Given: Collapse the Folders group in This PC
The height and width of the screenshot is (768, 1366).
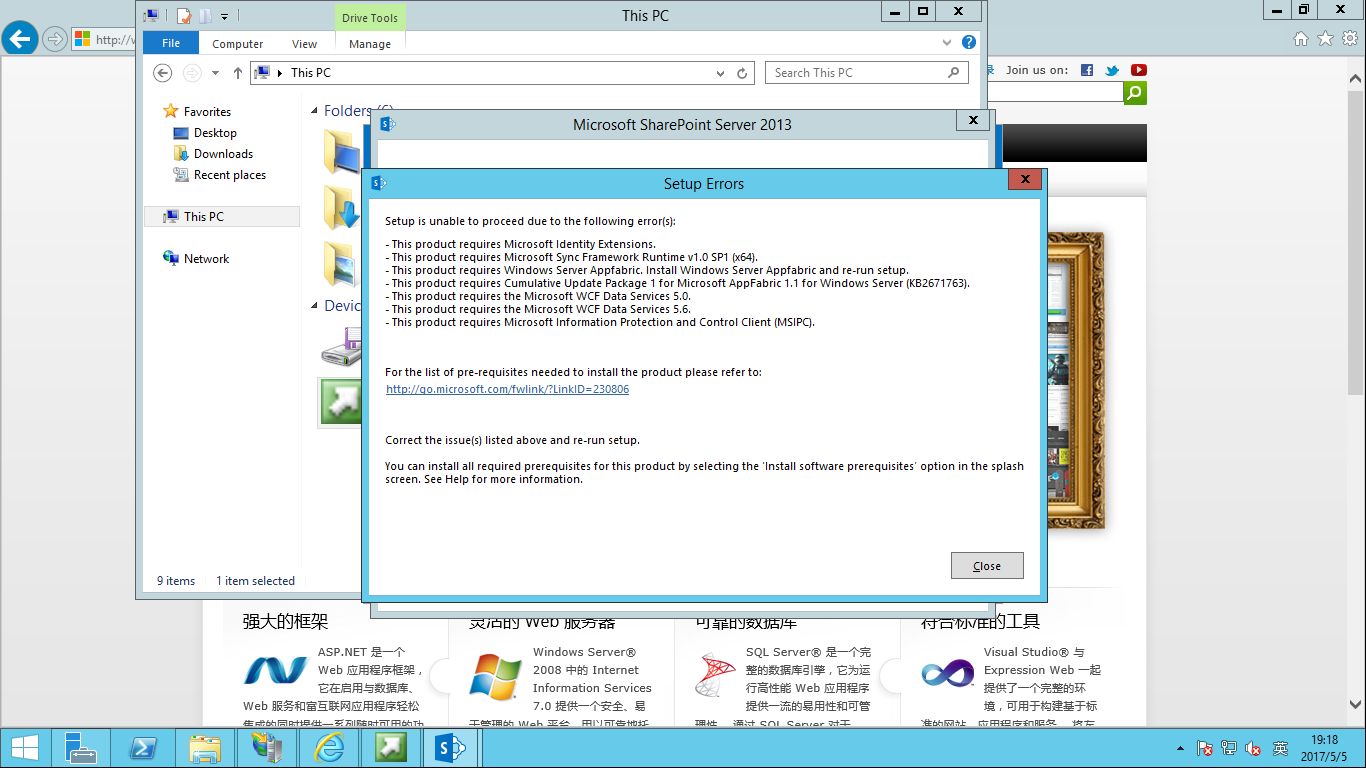Looking at the screenshot, I should pyautogui.click(x=315, y=111).
